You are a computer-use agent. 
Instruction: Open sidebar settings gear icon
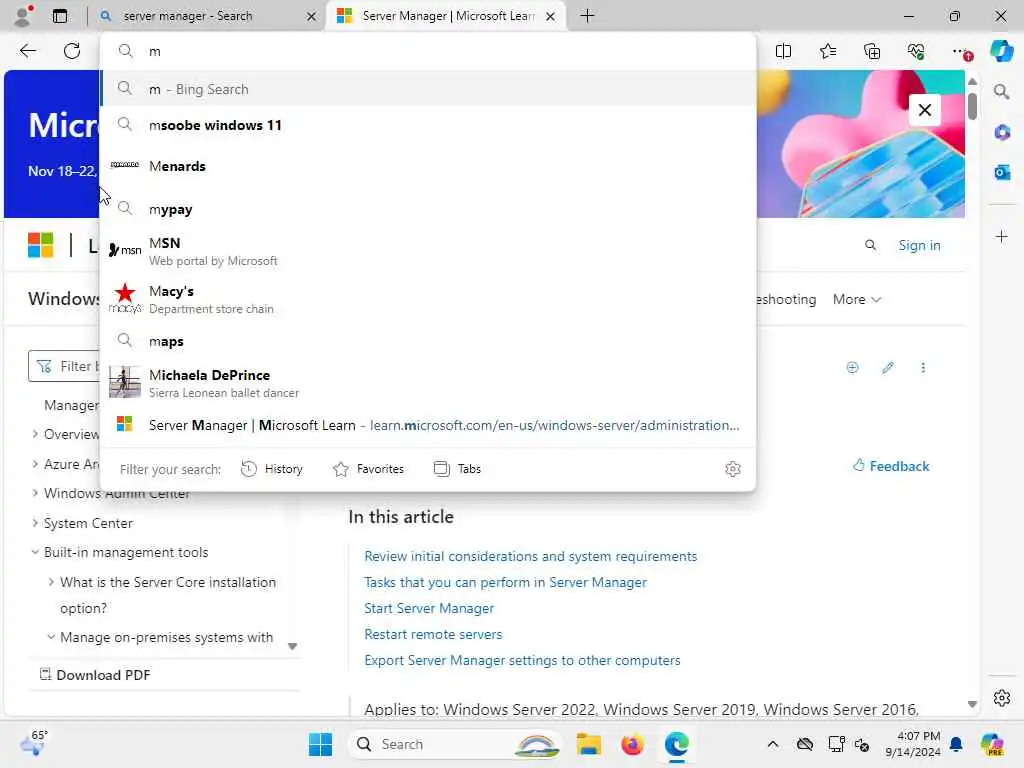1001,698
